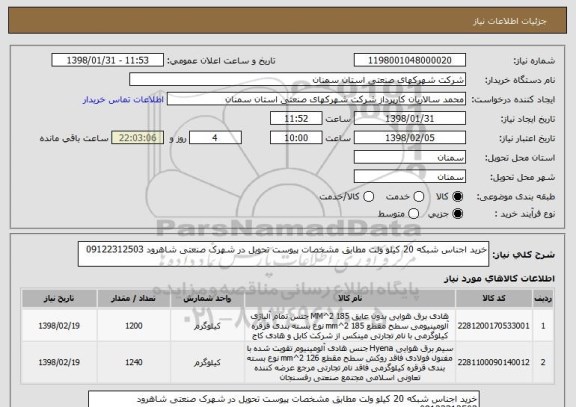
Task: Click the تاریخ نیاز column header
Action: pos(59,298)
